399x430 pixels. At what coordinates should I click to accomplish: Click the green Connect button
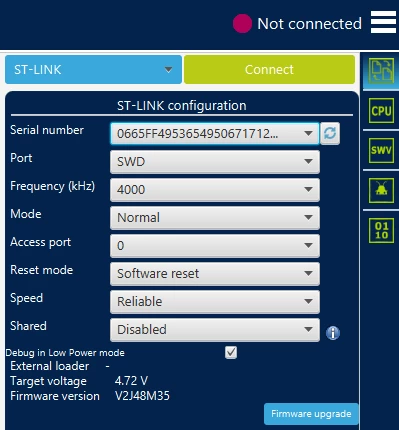tap(269, 69)
